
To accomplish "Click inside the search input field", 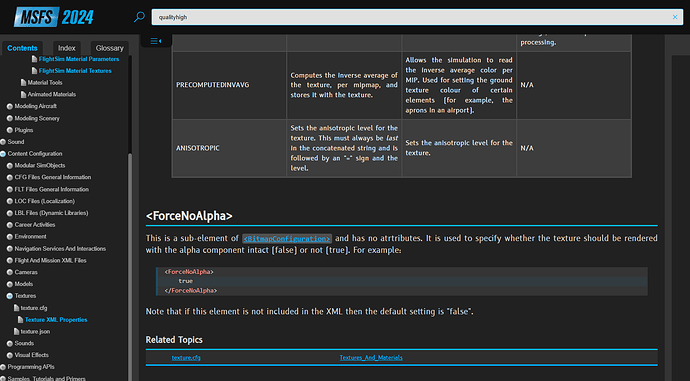I will tap(409, 17).
